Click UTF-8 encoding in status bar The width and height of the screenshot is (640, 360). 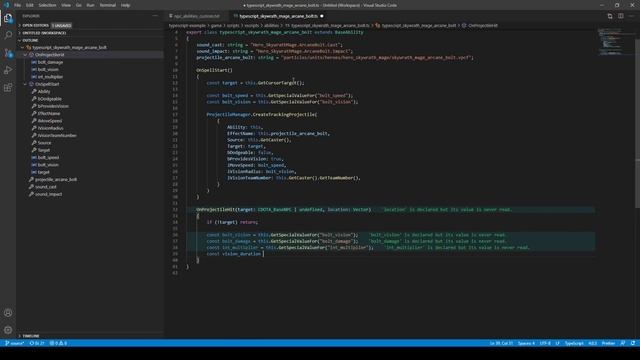[545, 343]
